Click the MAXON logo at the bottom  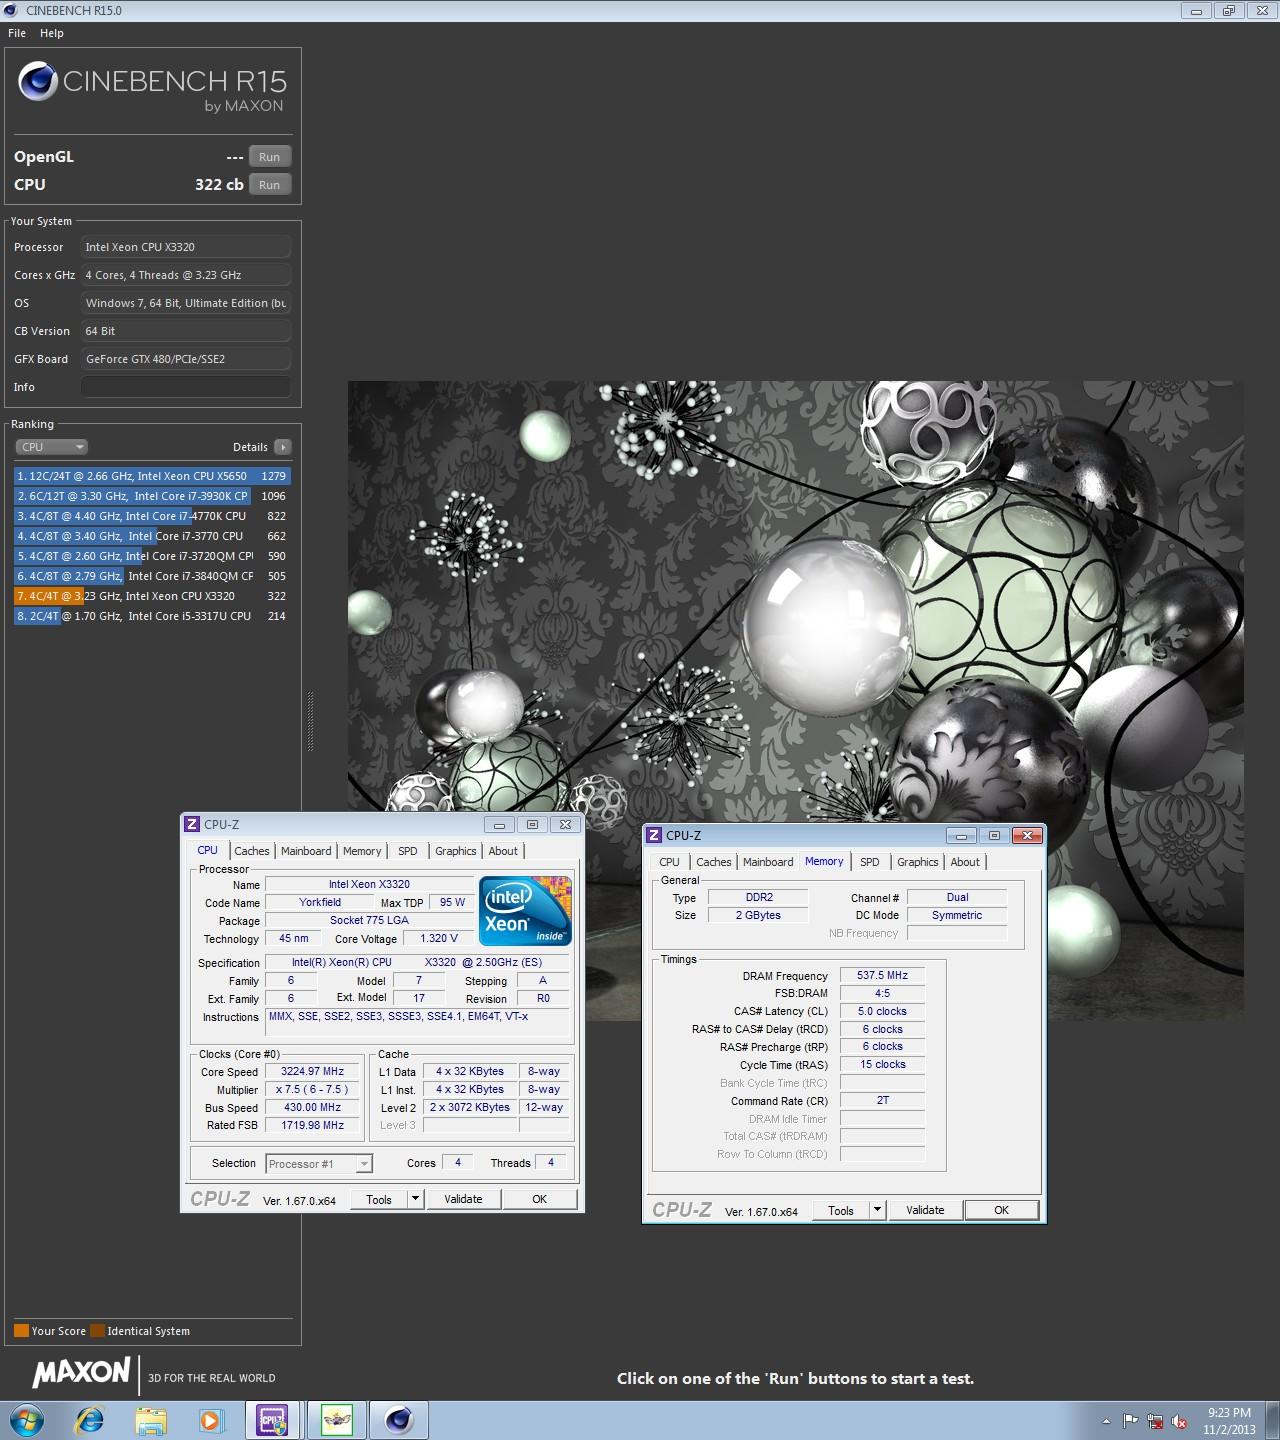[81, 1373]
